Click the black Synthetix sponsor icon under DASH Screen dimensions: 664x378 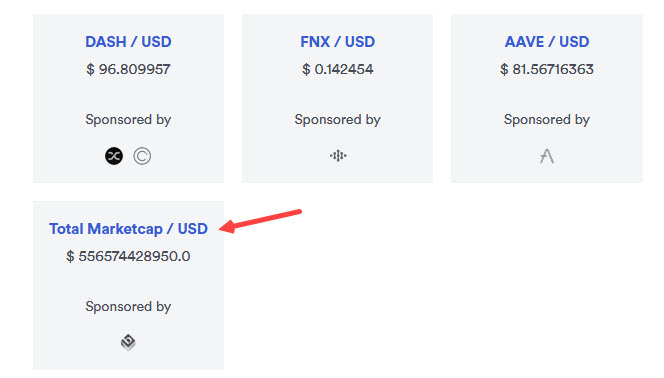tap(114, 156)
